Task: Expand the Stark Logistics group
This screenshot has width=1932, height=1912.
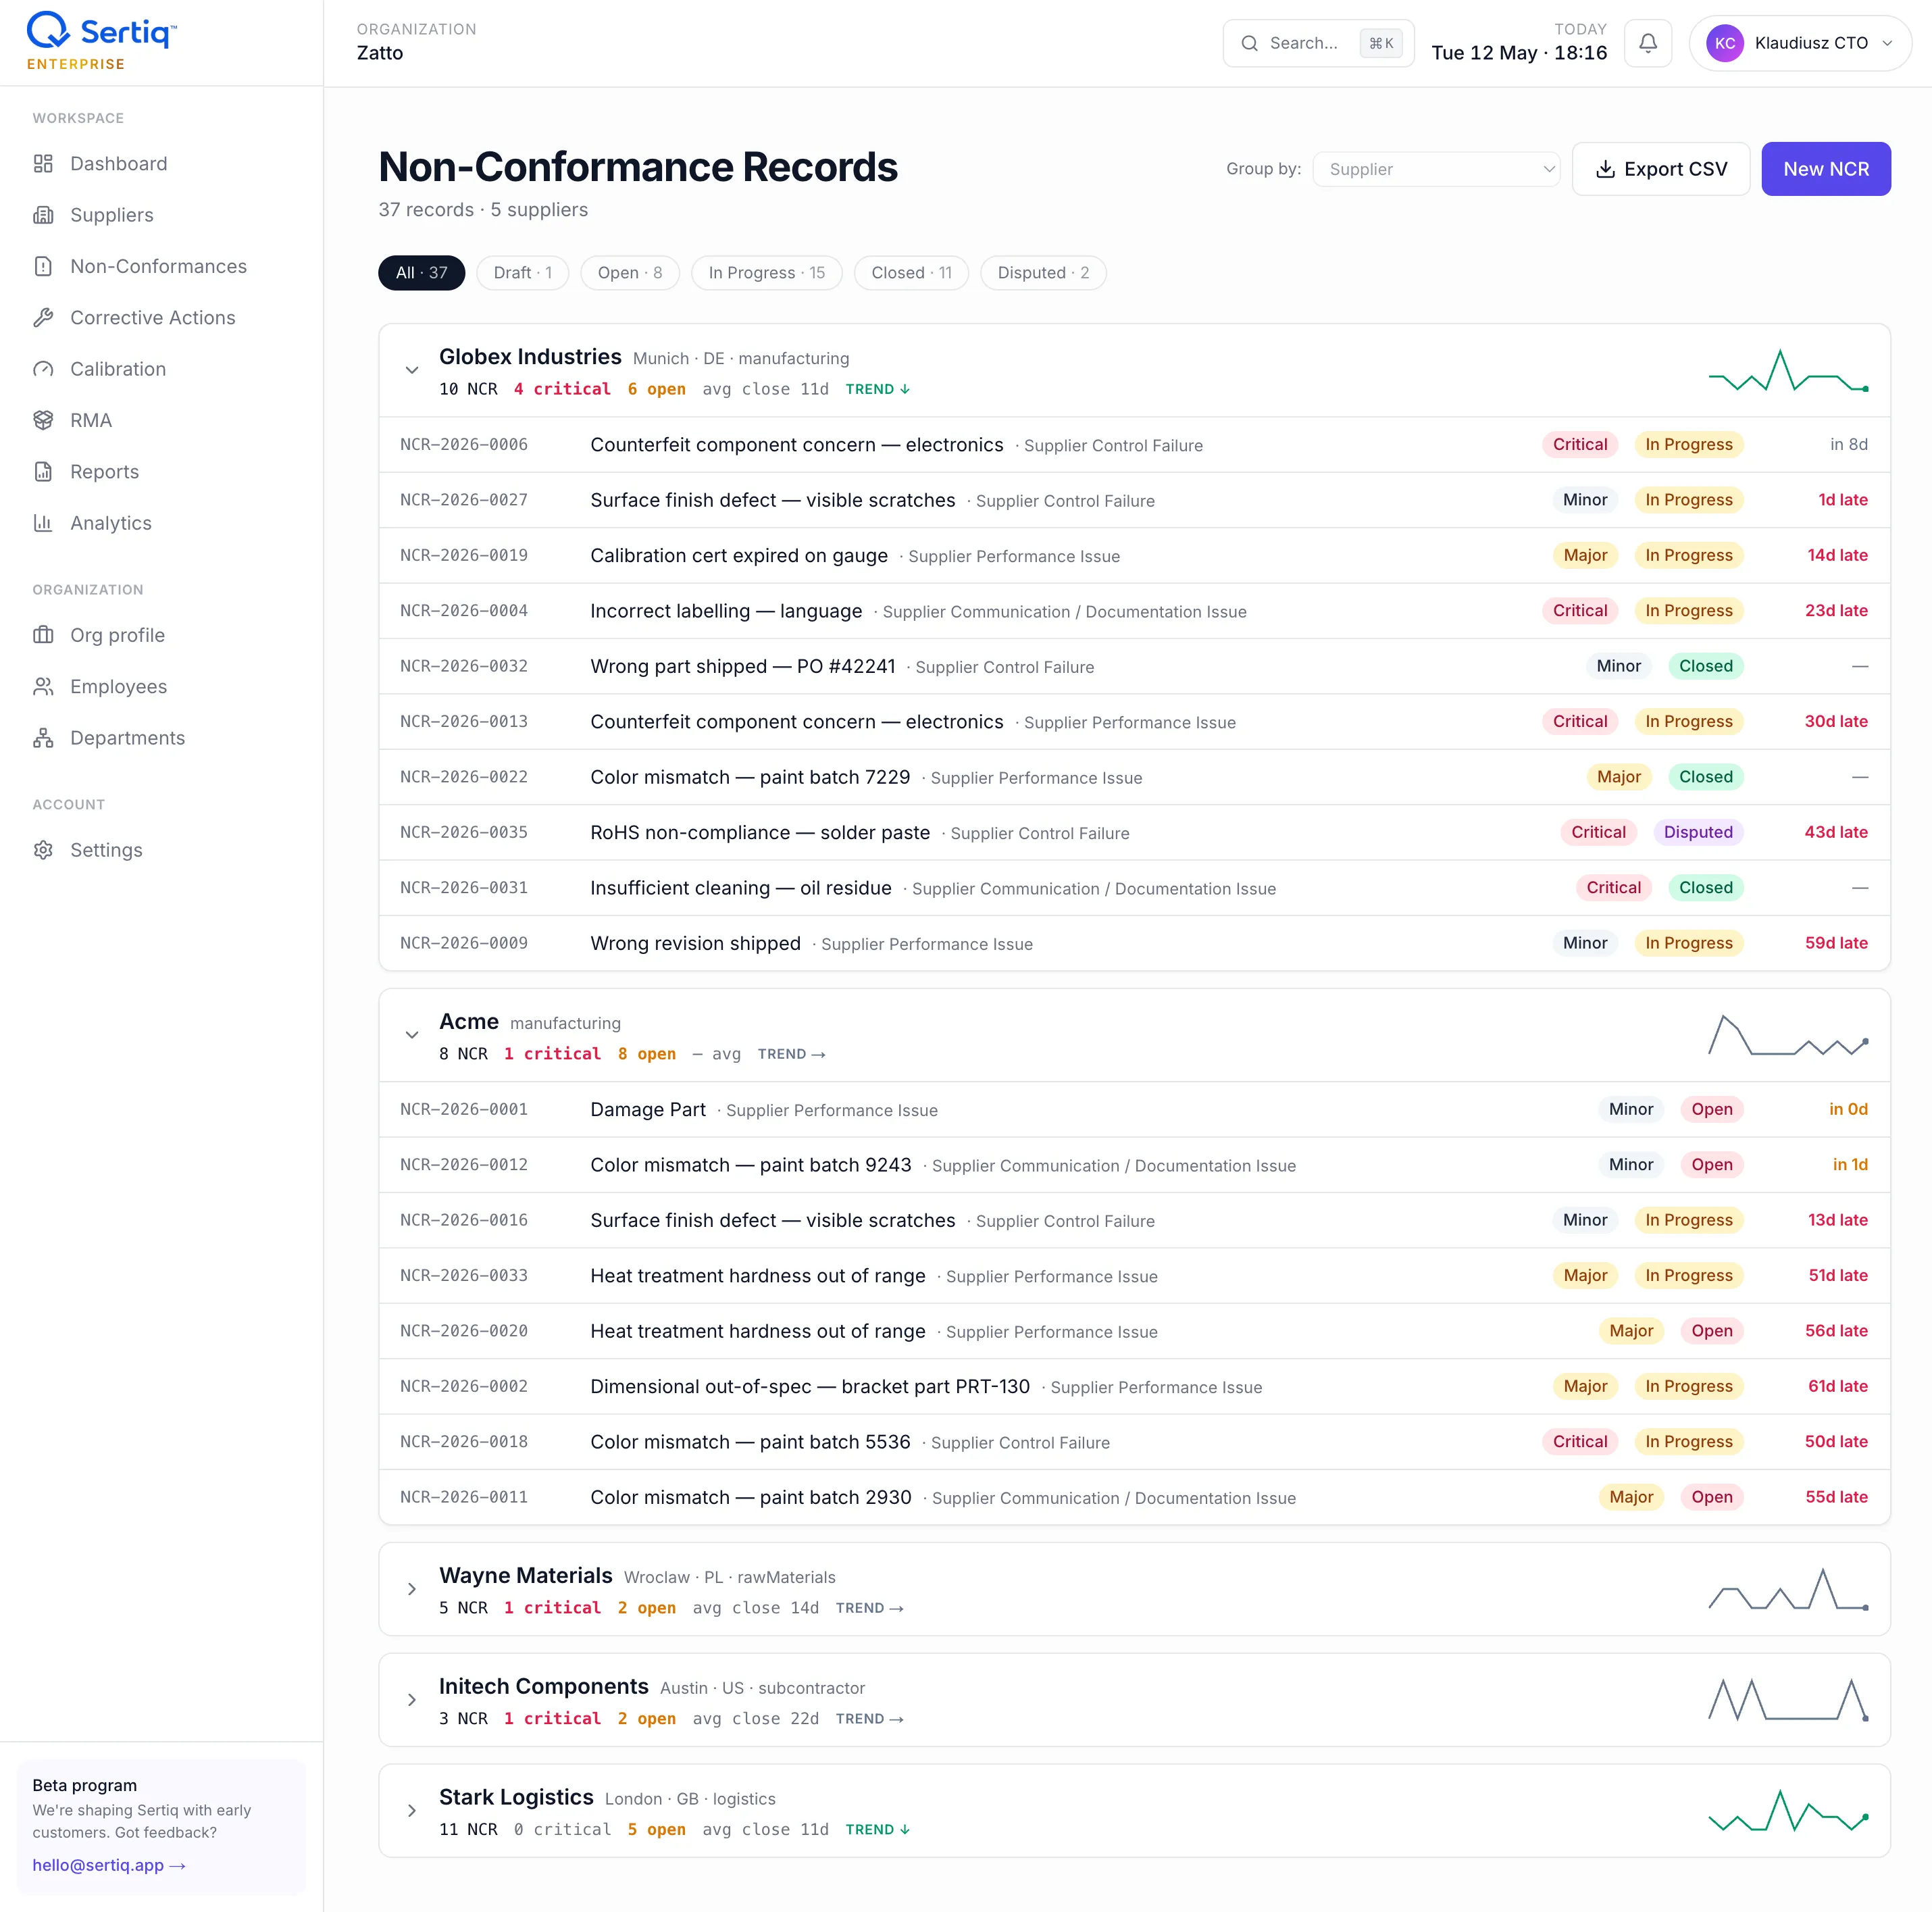Action: [411, 1811]
